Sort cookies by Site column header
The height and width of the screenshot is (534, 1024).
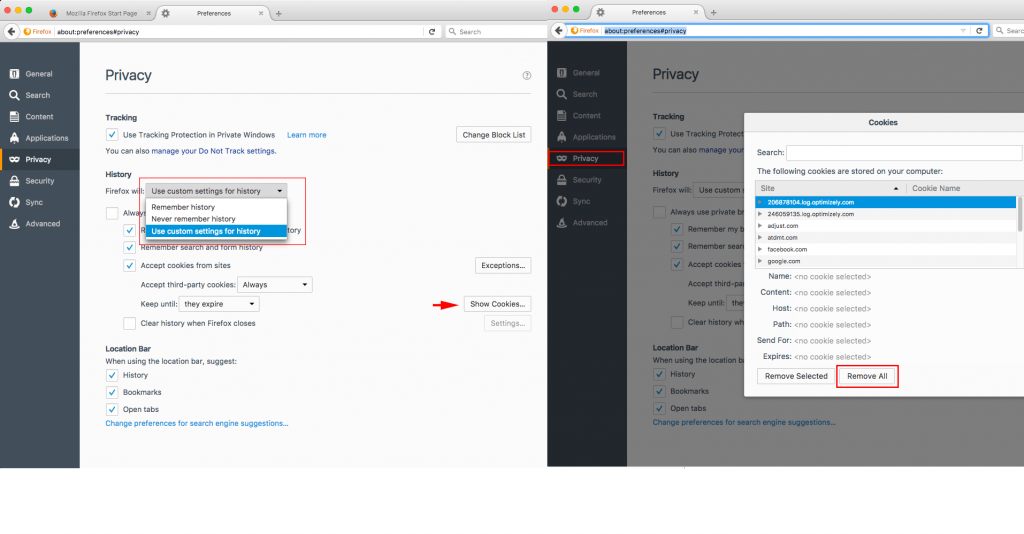tap(831, 188)
